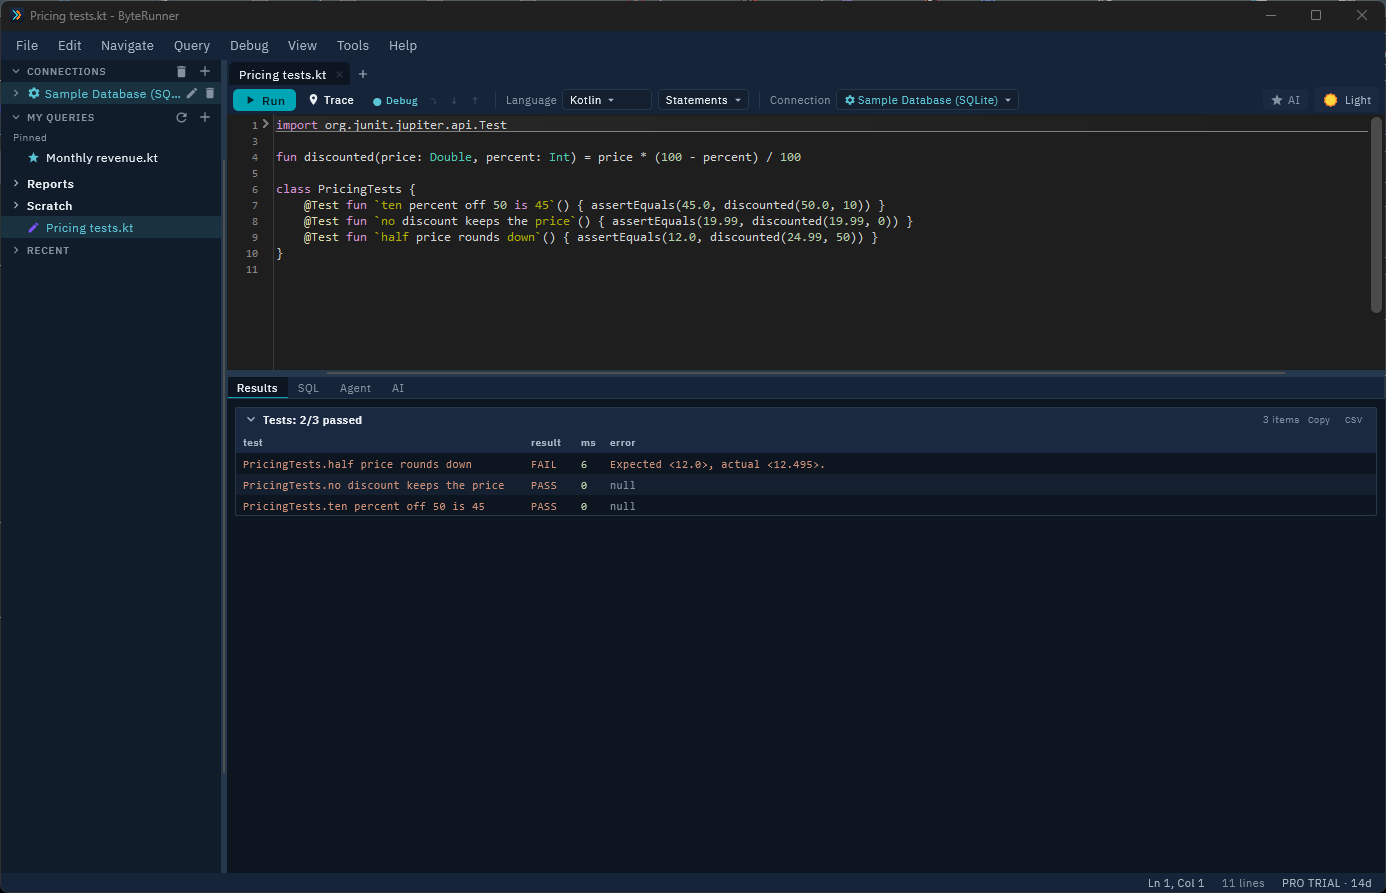
Task: Click the ByteRunner app logo
Action: click(x=16, y=15)
